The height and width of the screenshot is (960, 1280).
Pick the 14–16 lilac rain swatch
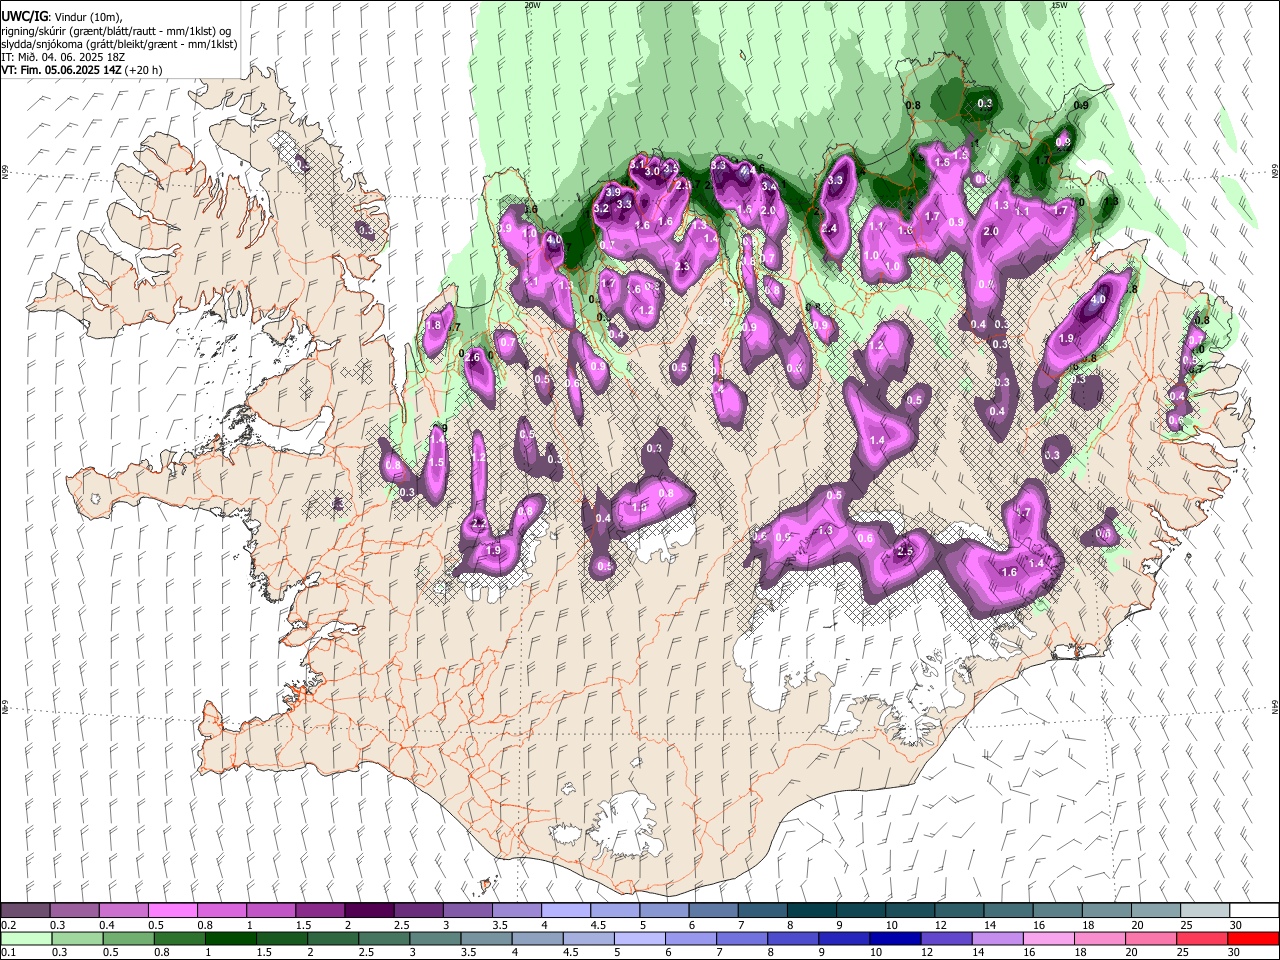coord(997,938)
